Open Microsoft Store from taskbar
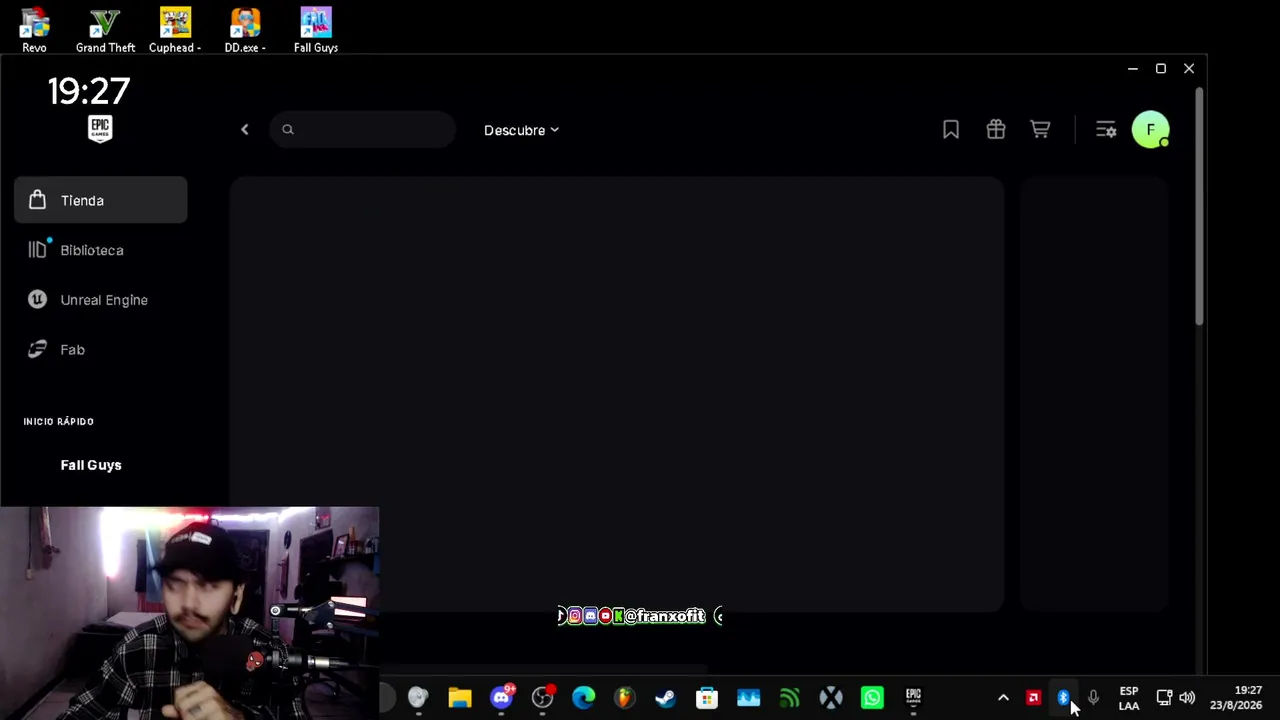 pyautogui.click(x=707, y=697)
